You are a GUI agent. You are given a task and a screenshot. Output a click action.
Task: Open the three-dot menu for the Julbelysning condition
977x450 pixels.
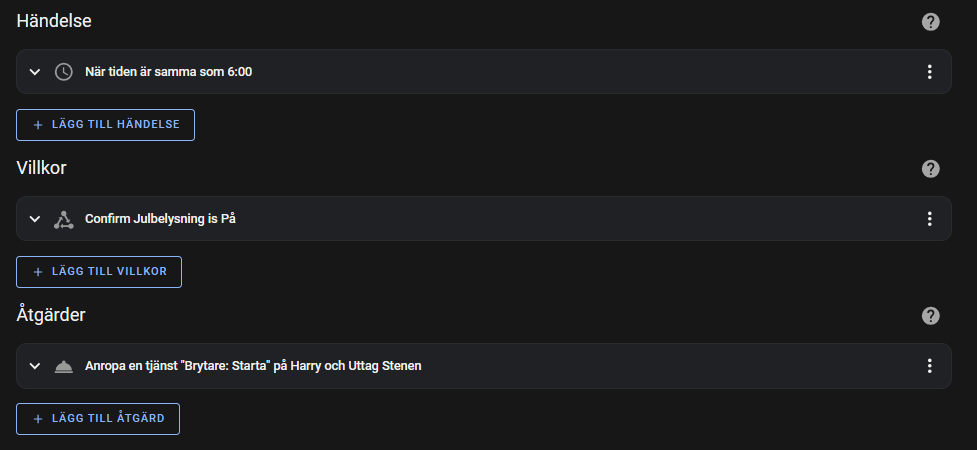coord(929,219)
